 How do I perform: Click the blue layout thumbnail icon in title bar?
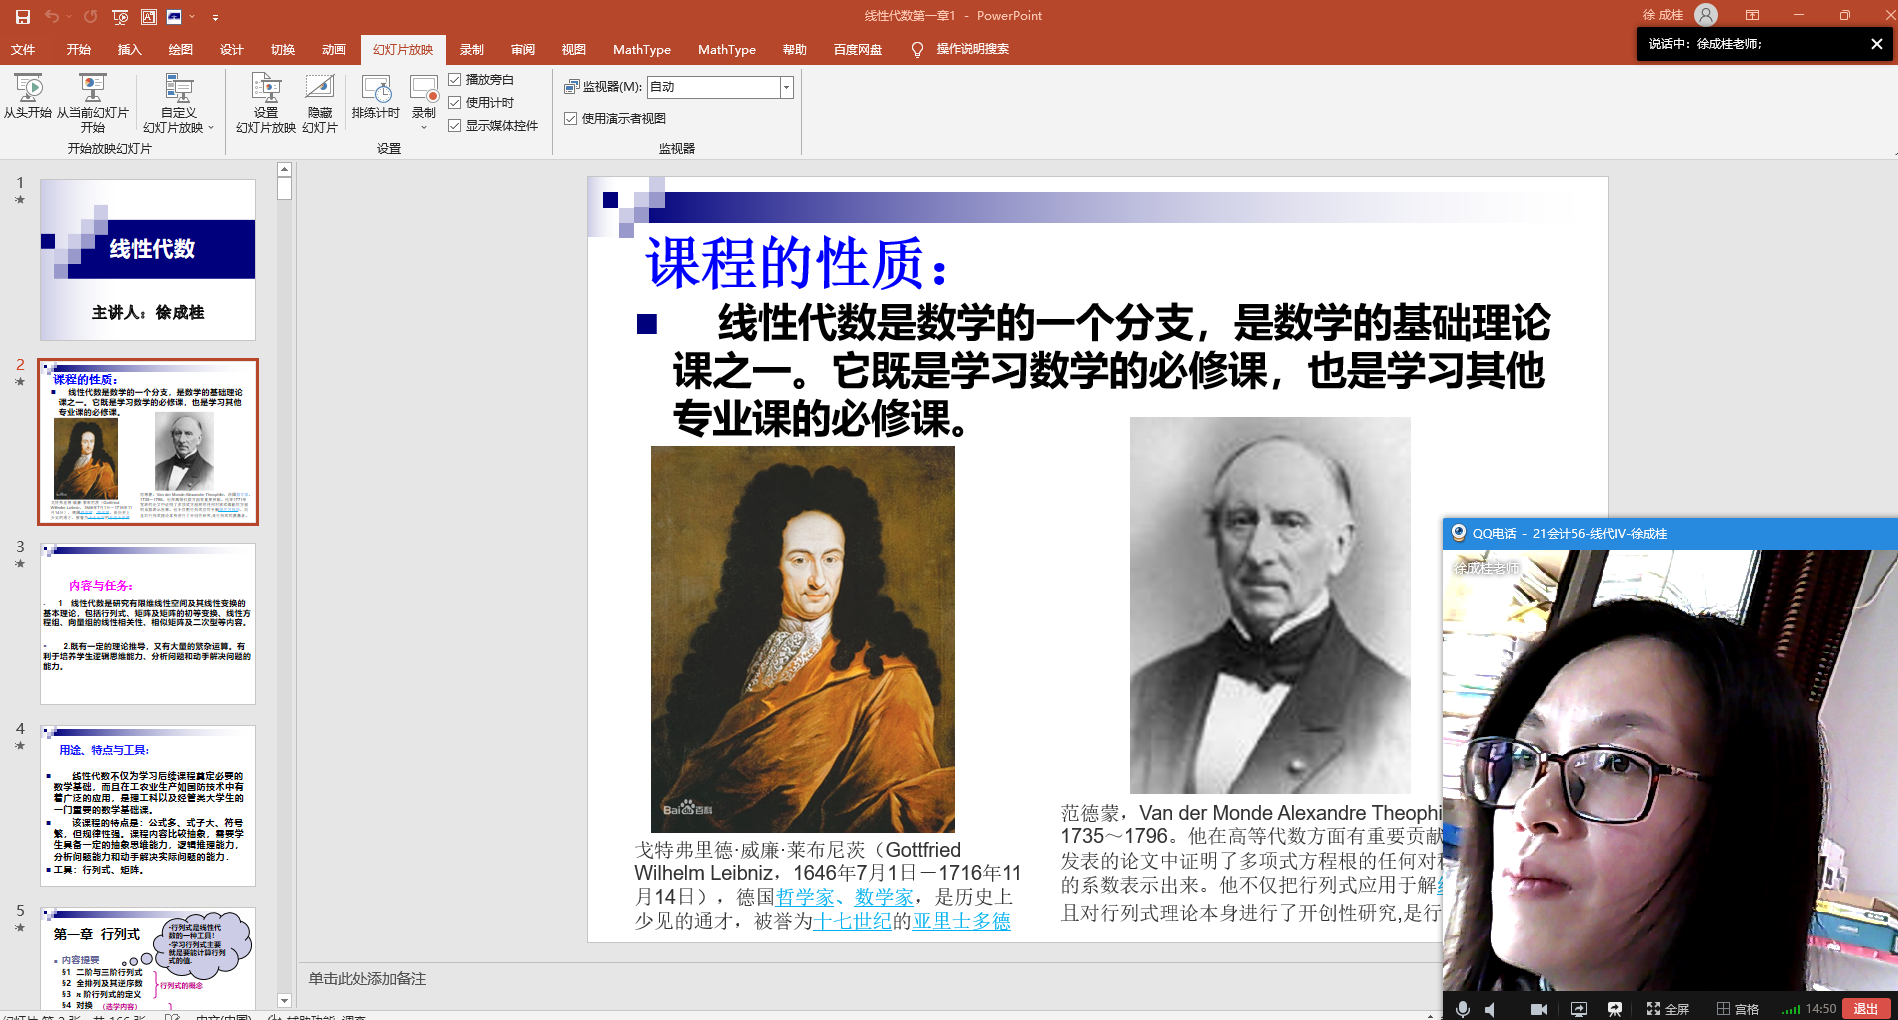point(175,16)
